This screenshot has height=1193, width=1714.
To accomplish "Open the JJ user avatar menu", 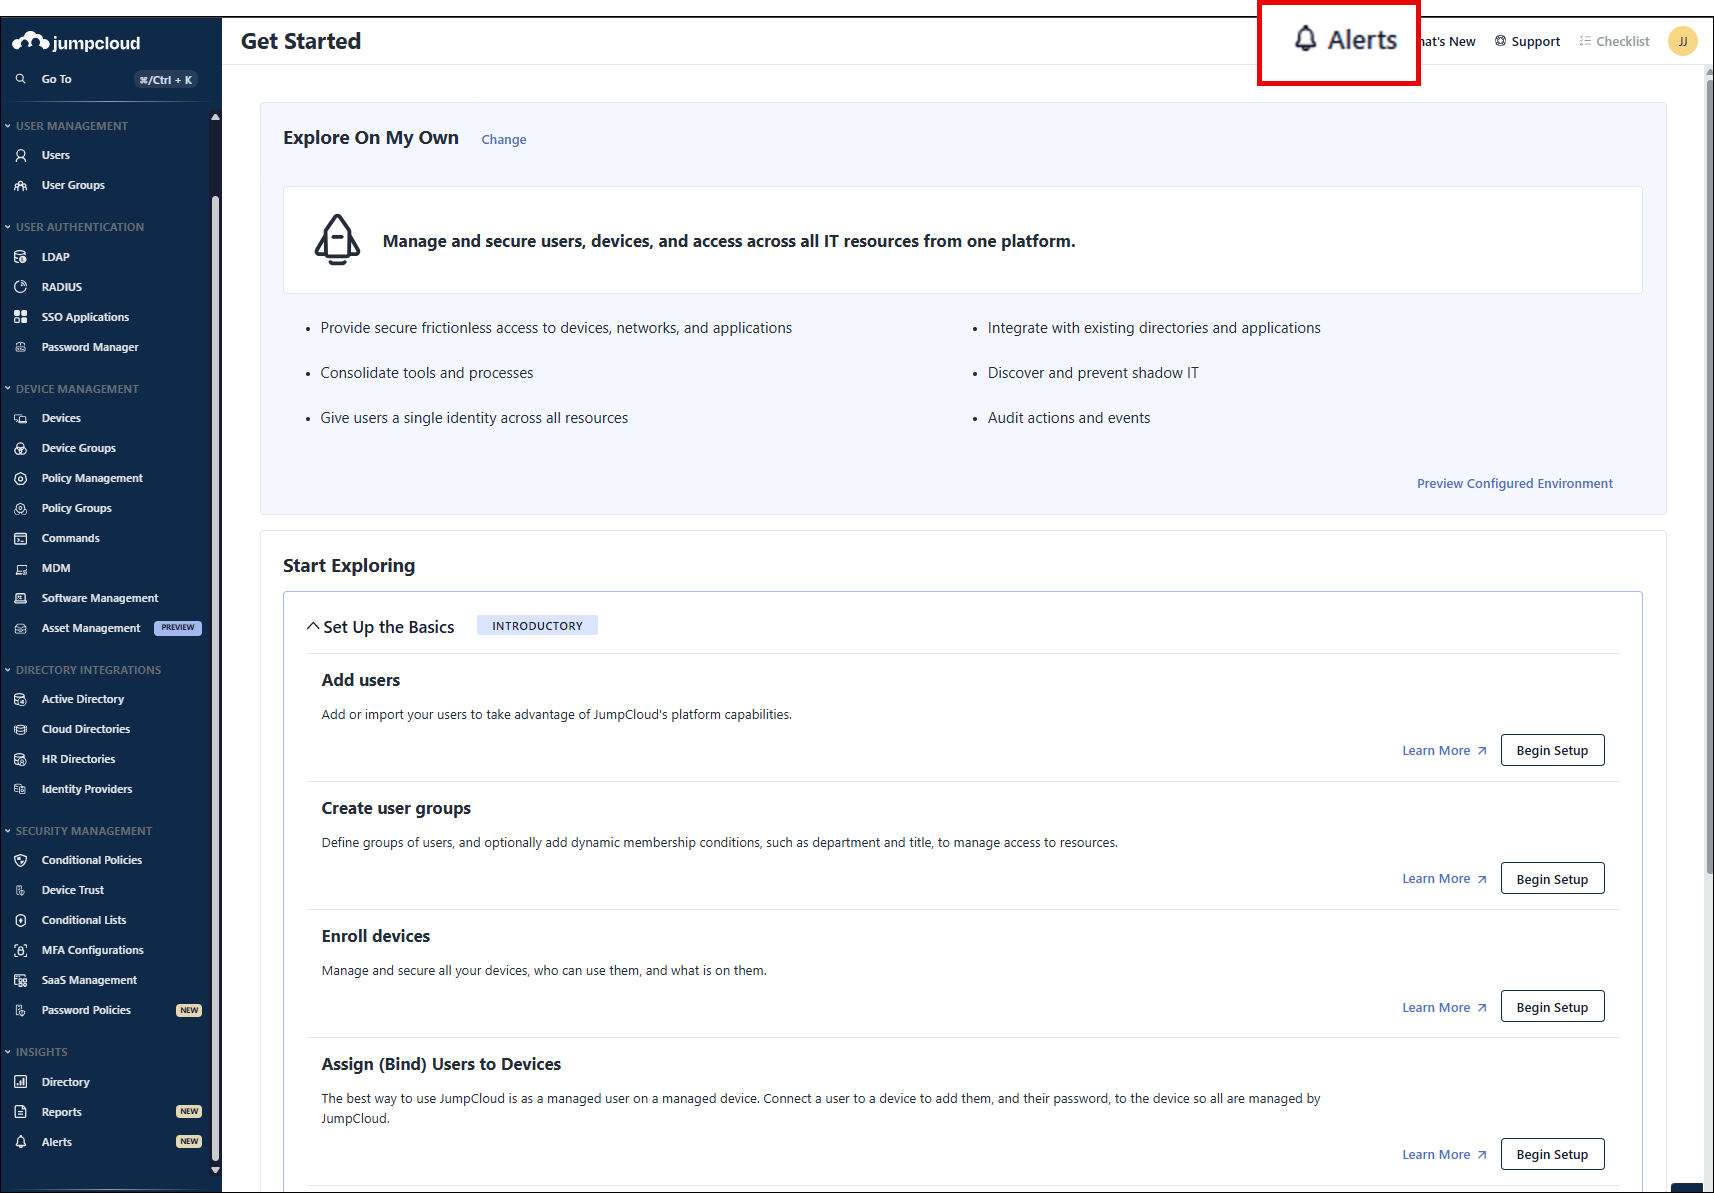I will click(1682, 41).
